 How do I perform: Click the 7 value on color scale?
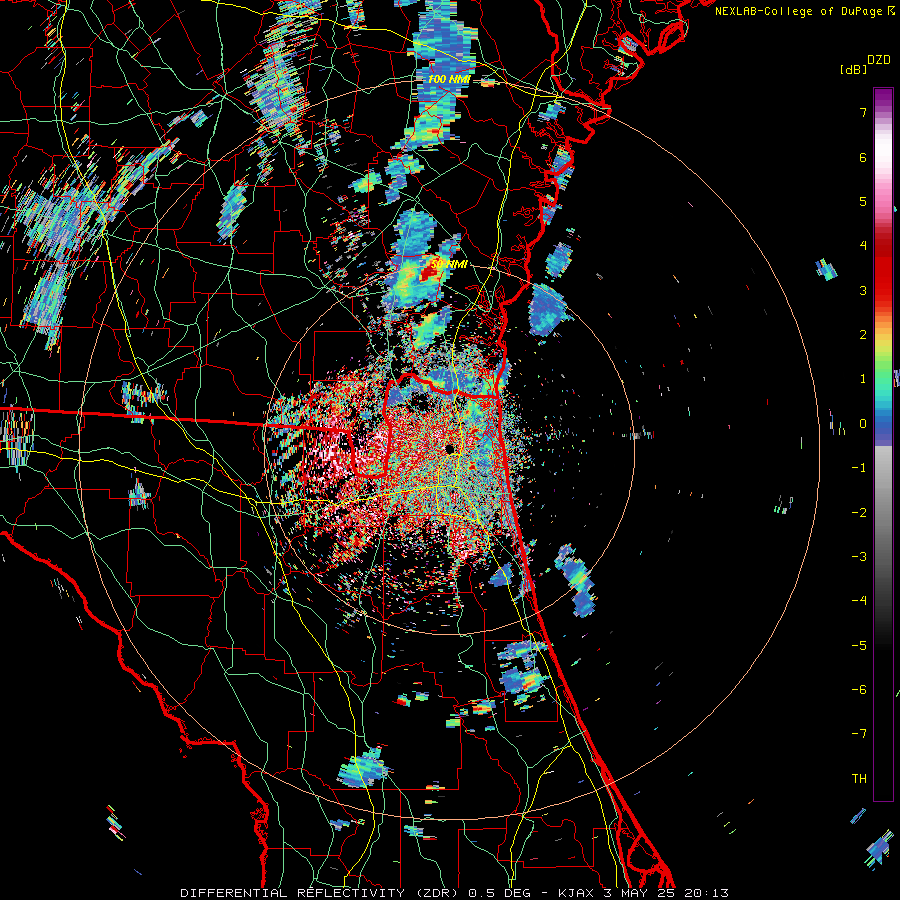coord(863,112)
